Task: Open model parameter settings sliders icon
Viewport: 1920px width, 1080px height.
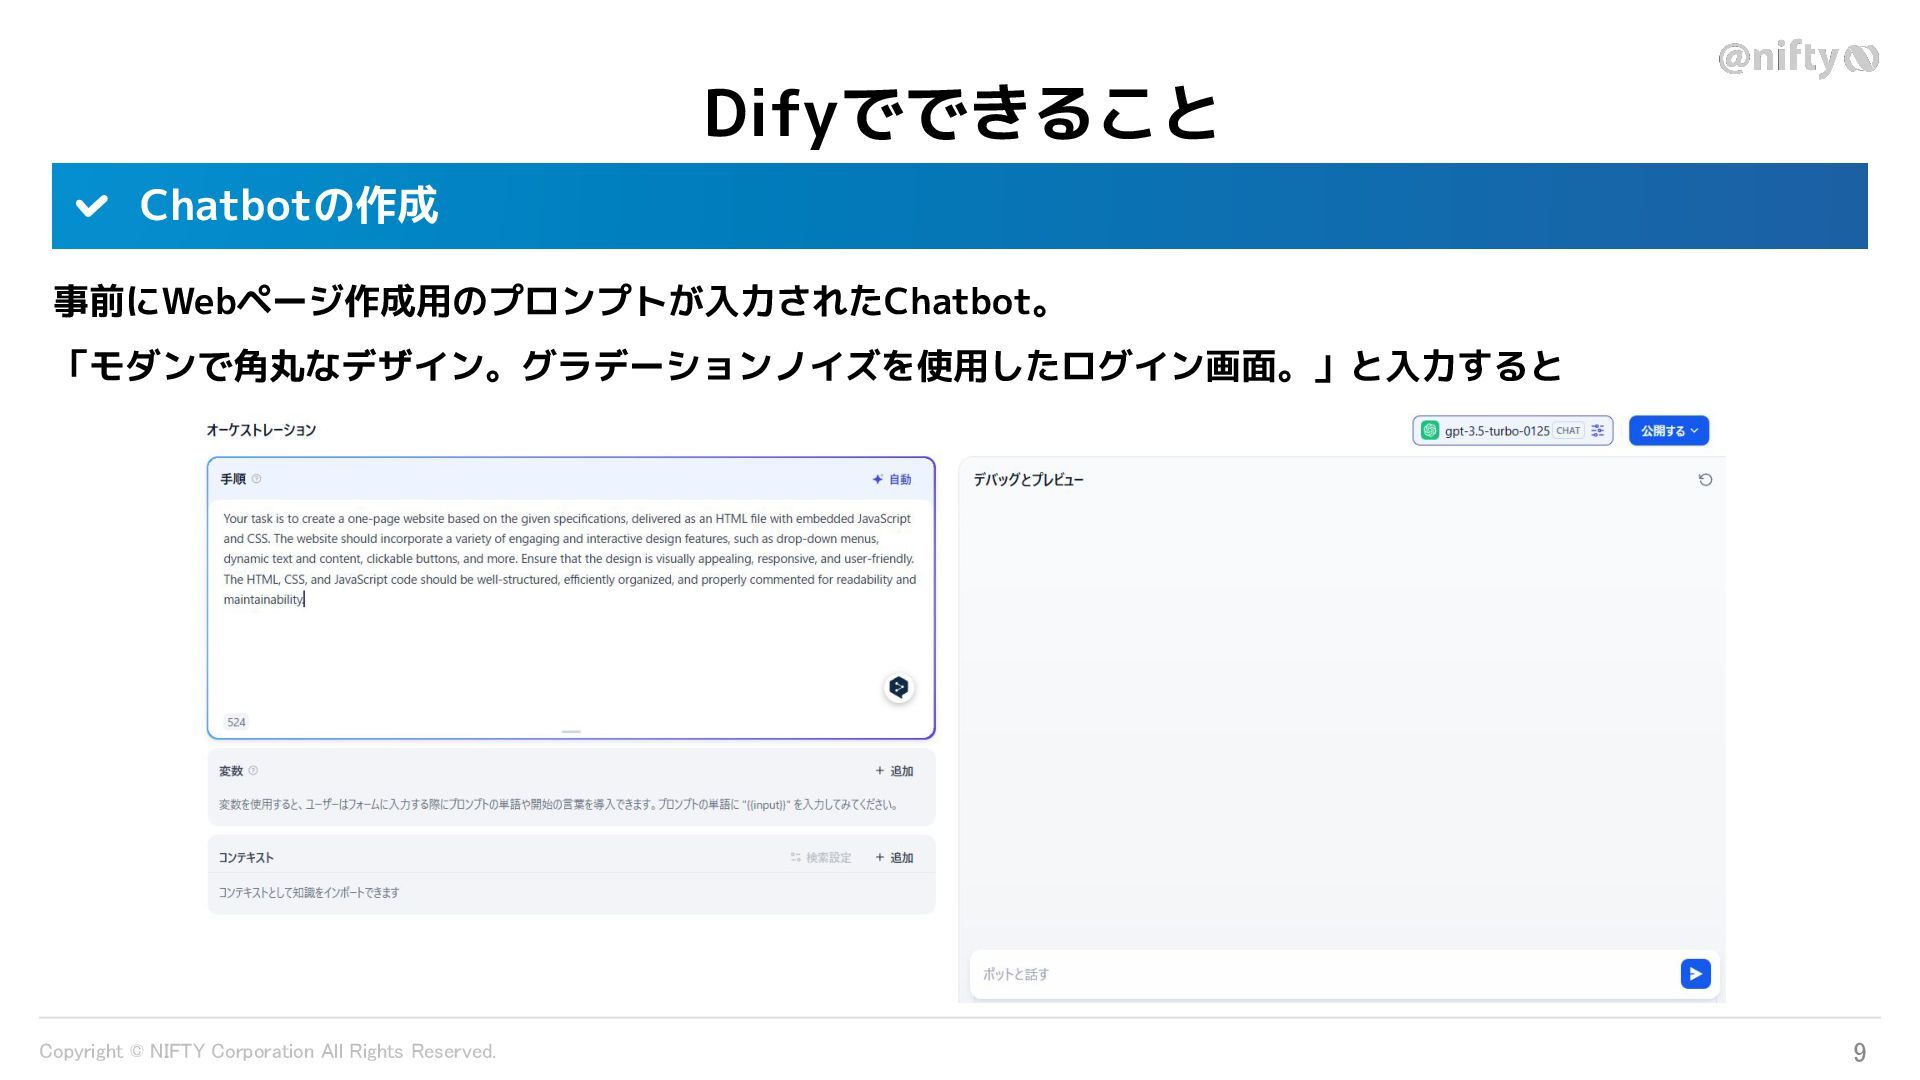Action: click(1598, 431)
